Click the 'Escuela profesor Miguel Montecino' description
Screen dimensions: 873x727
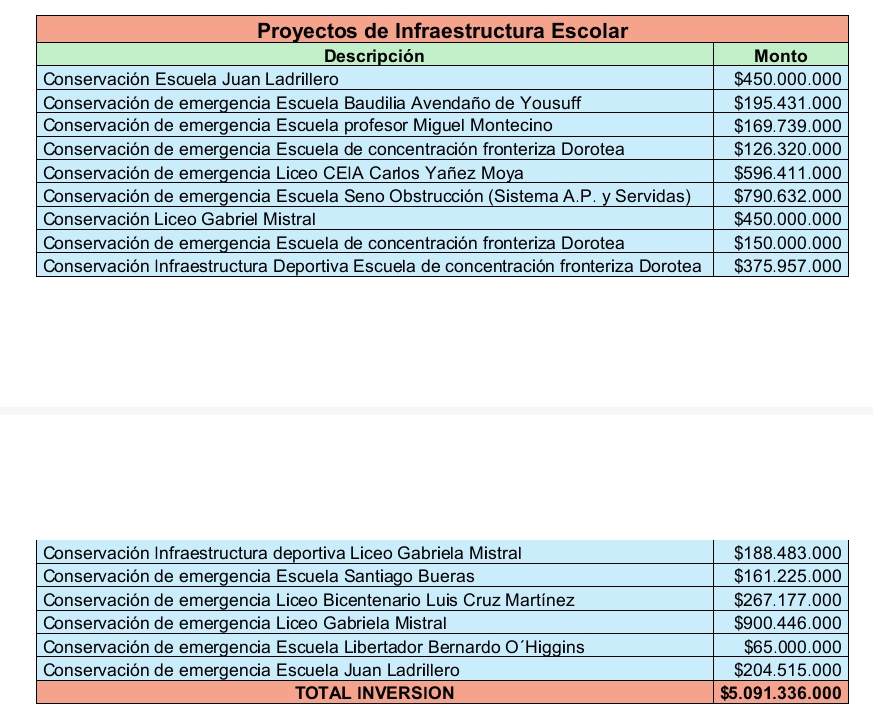[298, 125]
